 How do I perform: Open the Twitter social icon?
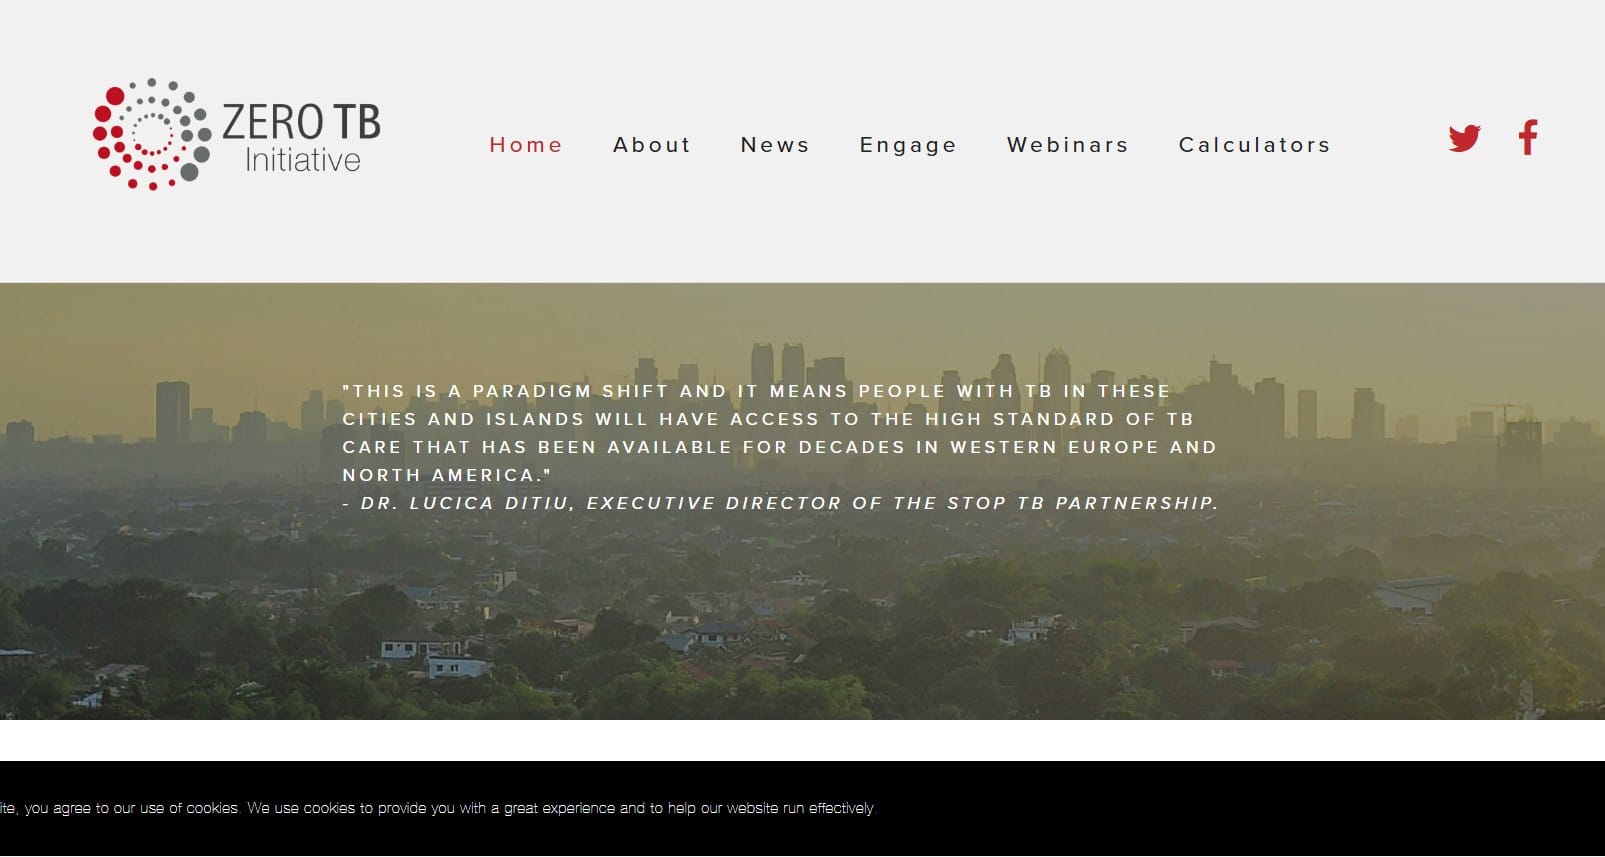[1464, 138]
